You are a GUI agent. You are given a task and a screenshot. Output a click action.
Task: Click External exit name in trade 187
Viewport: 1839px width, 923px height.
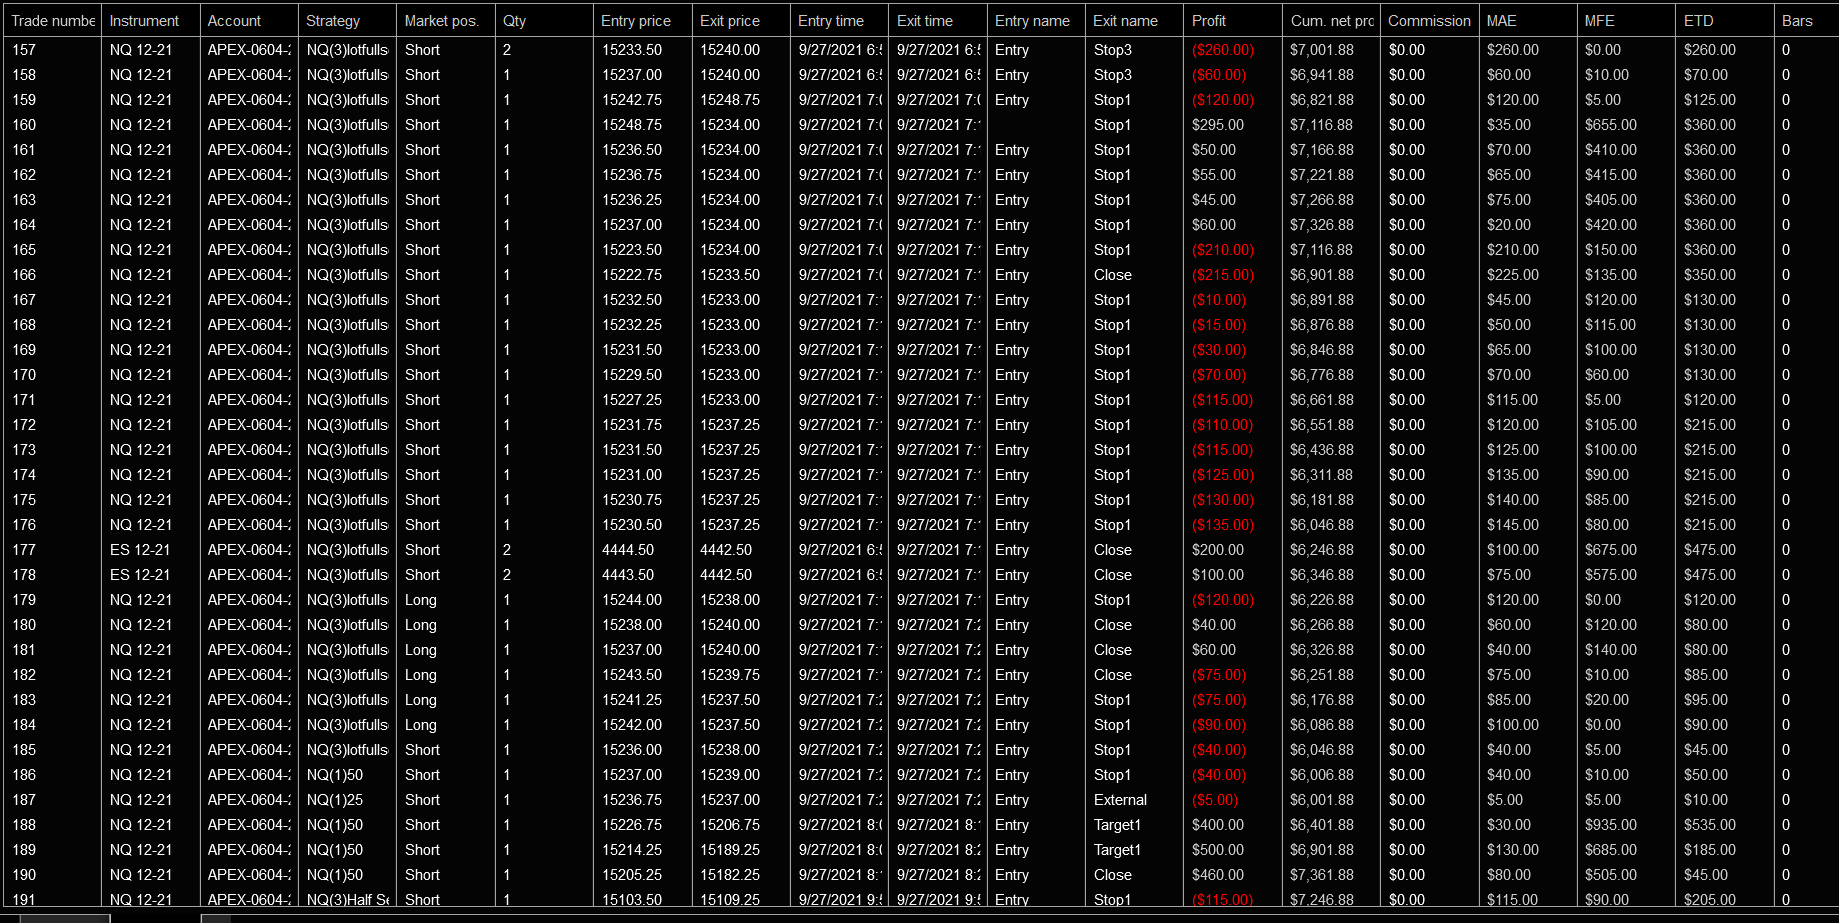click(1120, 800)
